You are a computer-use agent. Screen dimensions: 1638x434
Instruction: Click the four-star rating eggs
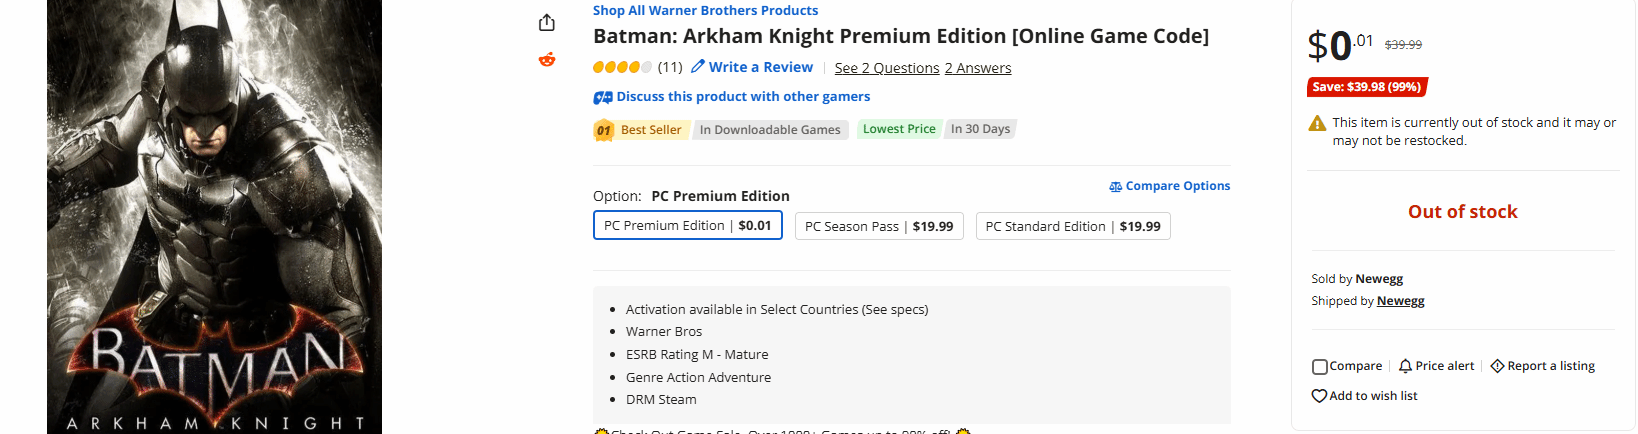[622, 67]
